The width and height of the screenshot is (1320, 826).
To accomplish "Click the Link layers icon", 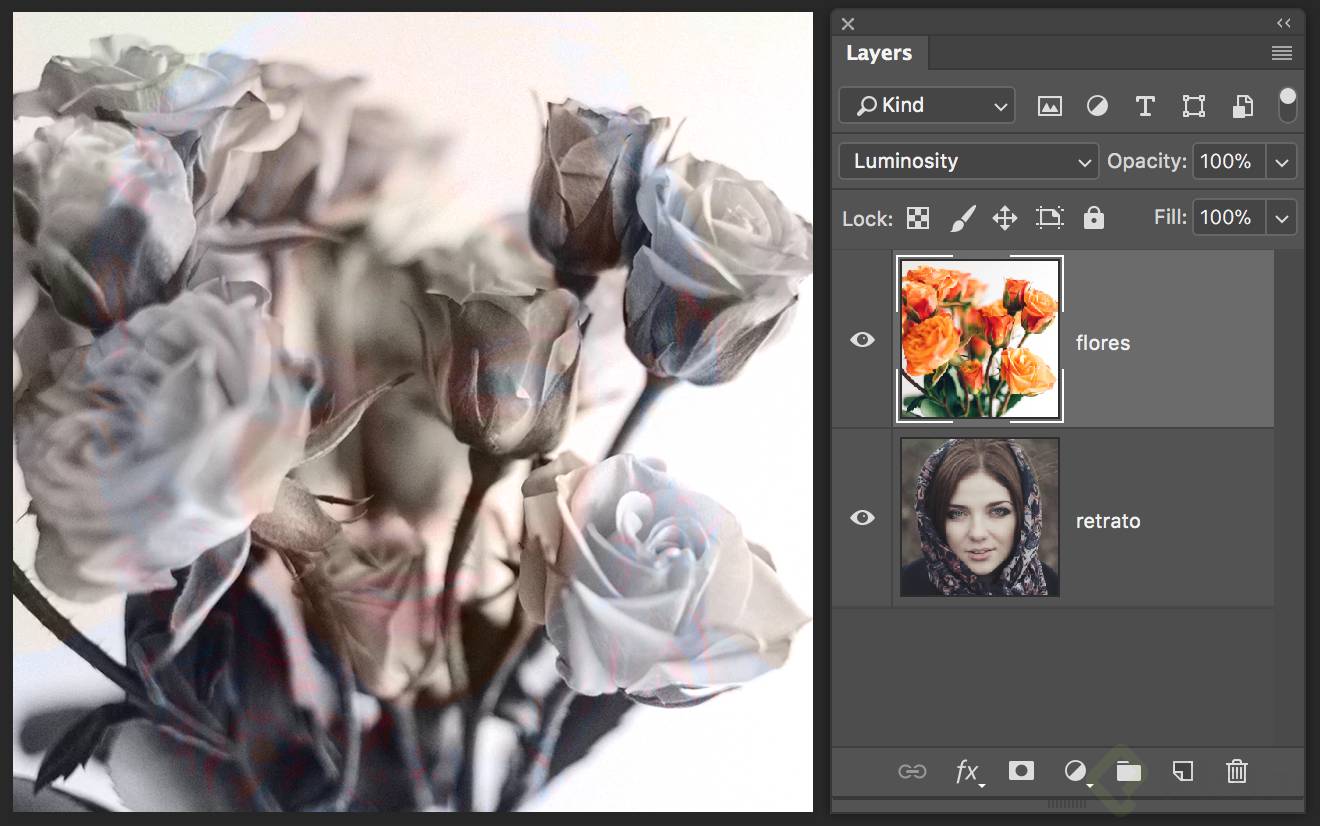I will (912, 771).
